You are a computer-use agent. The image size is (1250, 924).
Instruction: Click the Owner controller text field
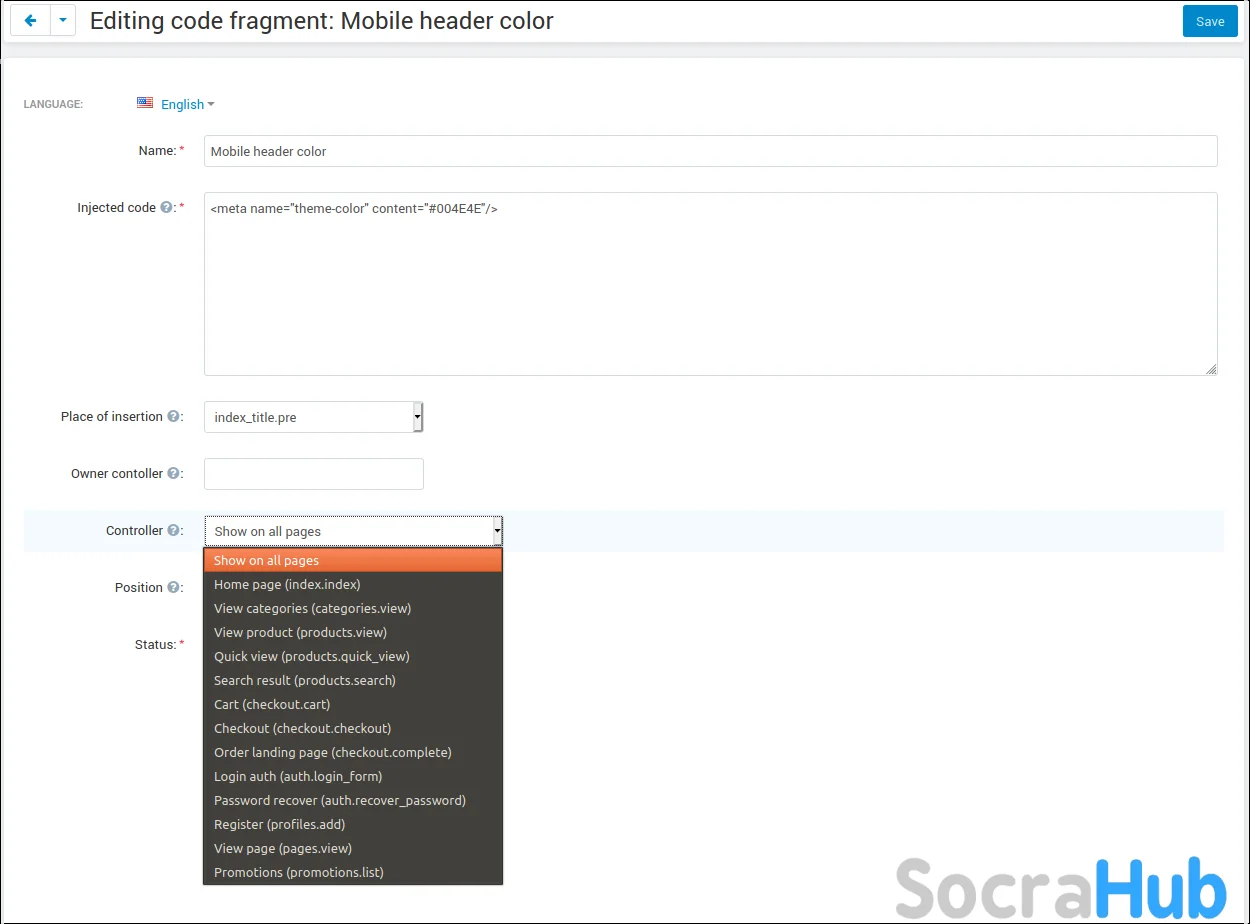click(313, 474)
